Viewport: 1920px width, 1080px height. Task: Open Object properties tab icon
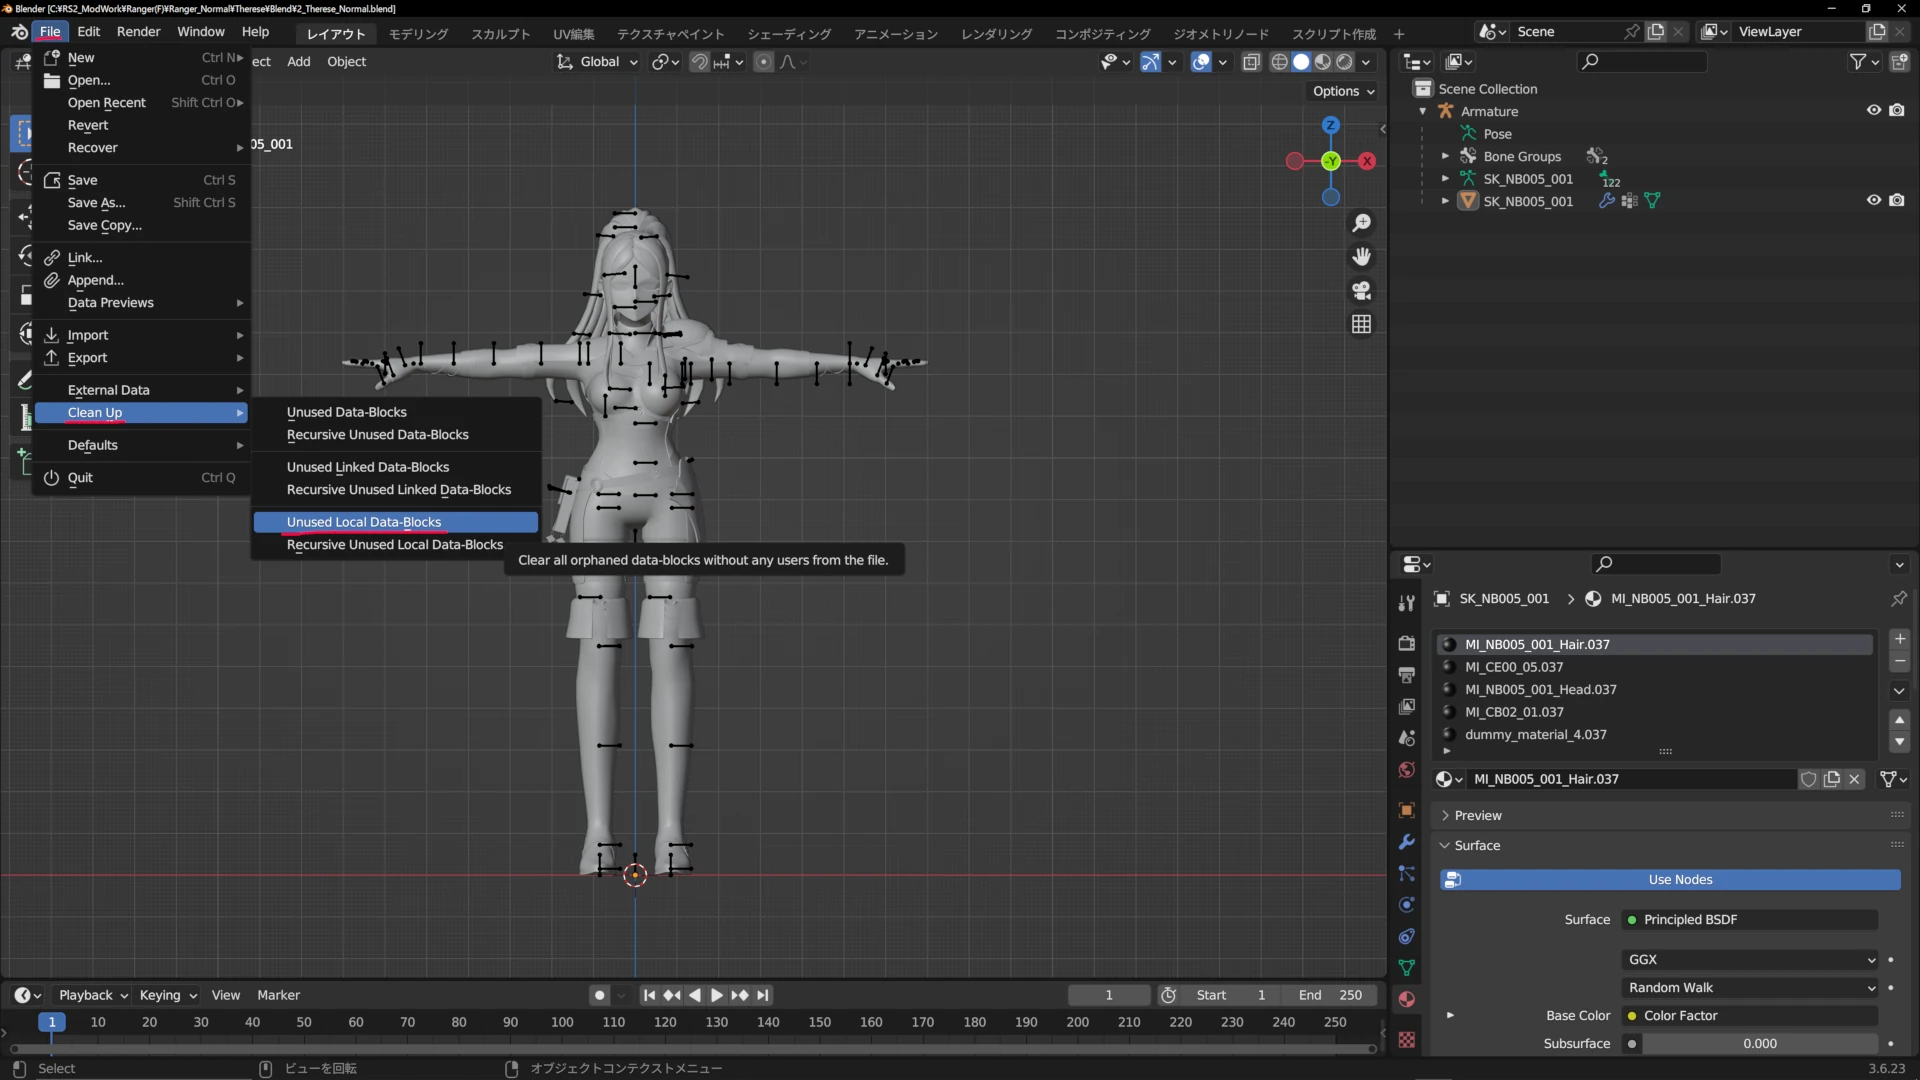tap(1406, 810)
